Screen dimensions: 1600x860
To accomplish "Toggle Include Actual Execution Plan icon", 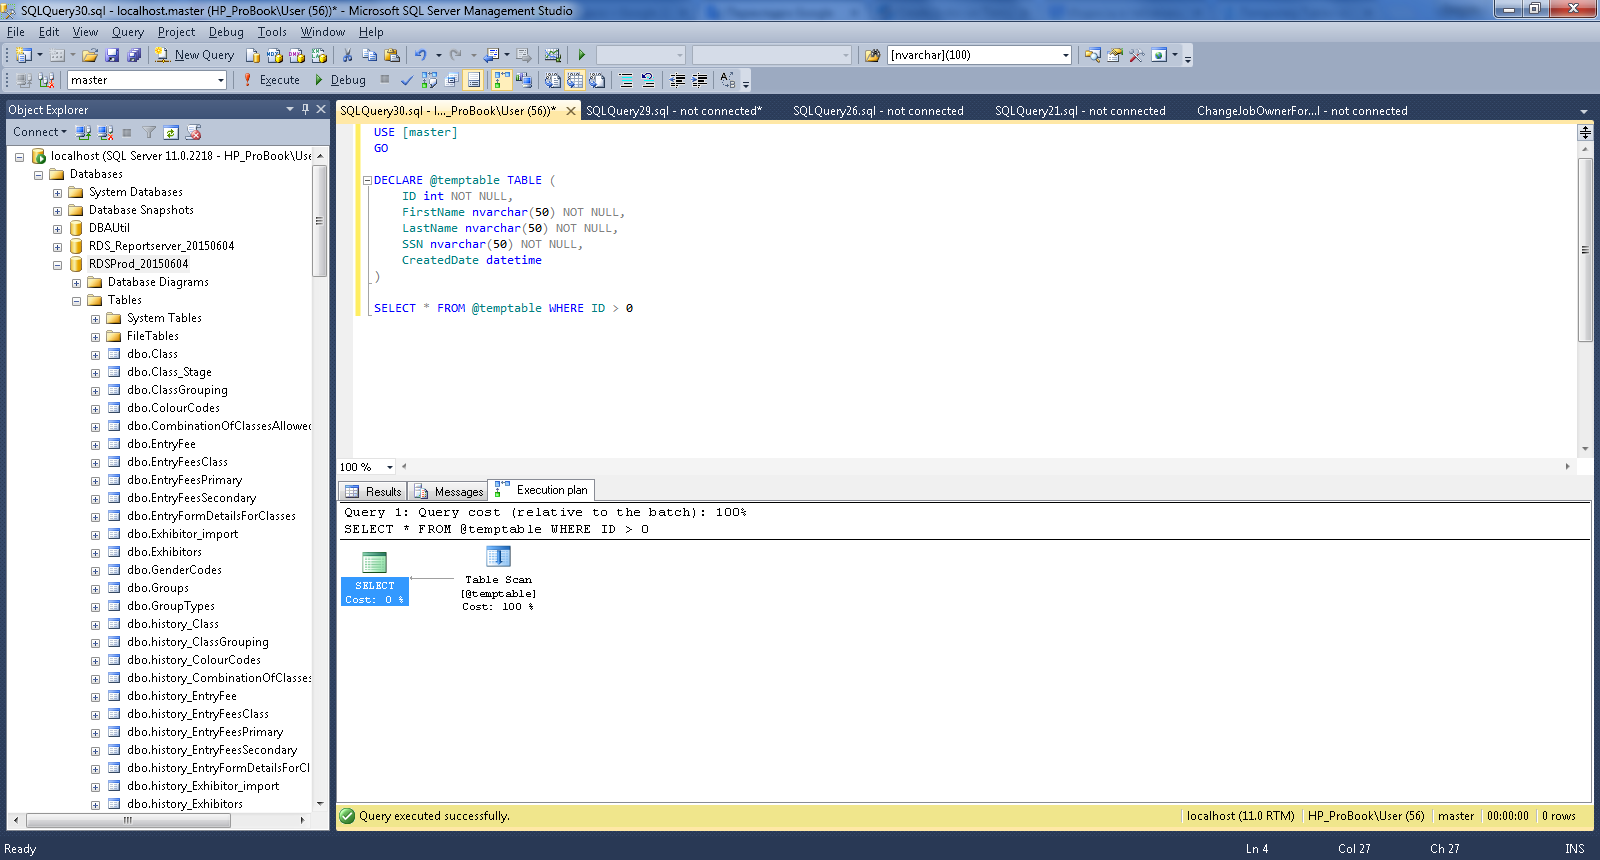I will point(502,80).
